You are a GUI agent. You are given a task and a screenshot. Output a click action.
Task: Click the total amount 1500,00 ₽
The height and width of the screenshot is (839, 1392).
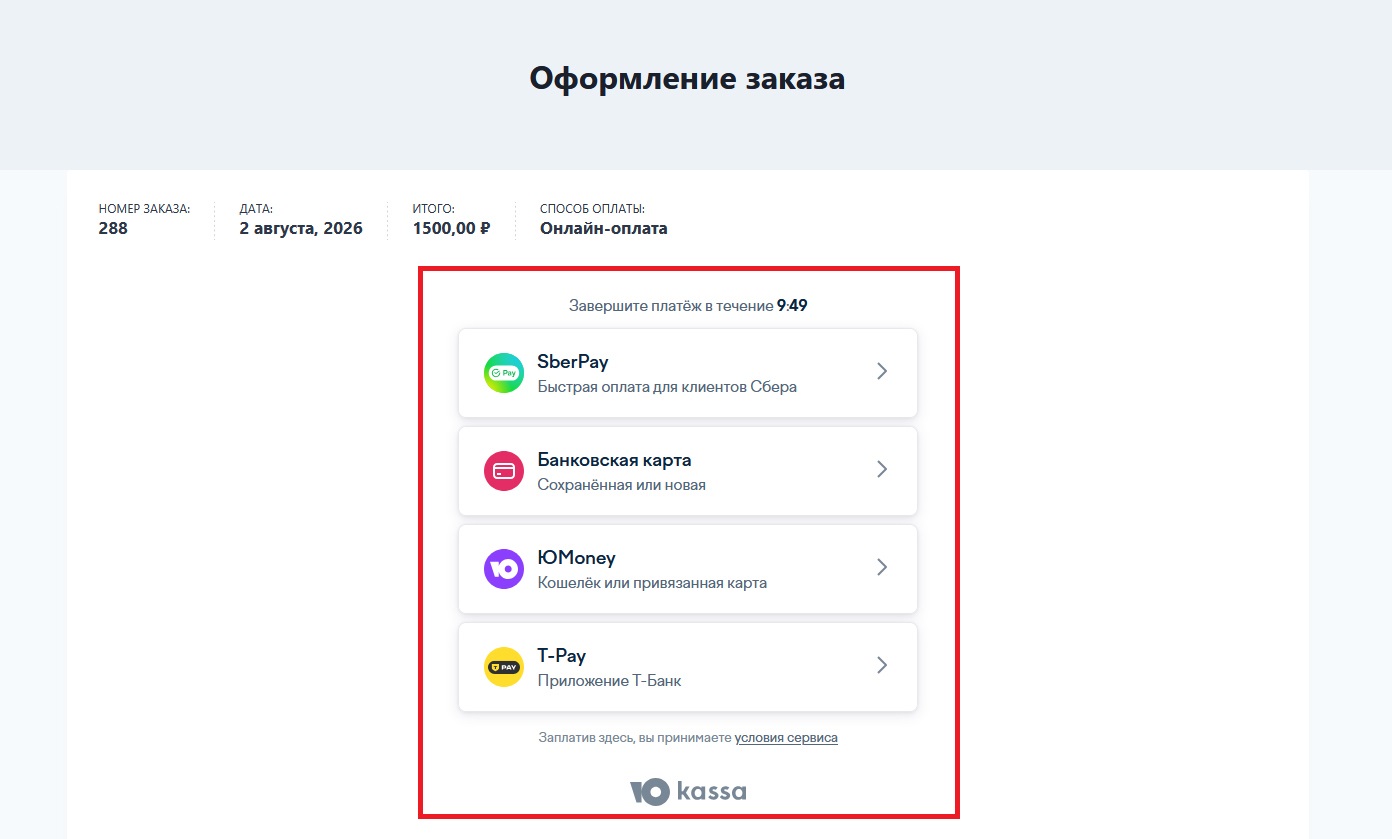pos(451,228)
